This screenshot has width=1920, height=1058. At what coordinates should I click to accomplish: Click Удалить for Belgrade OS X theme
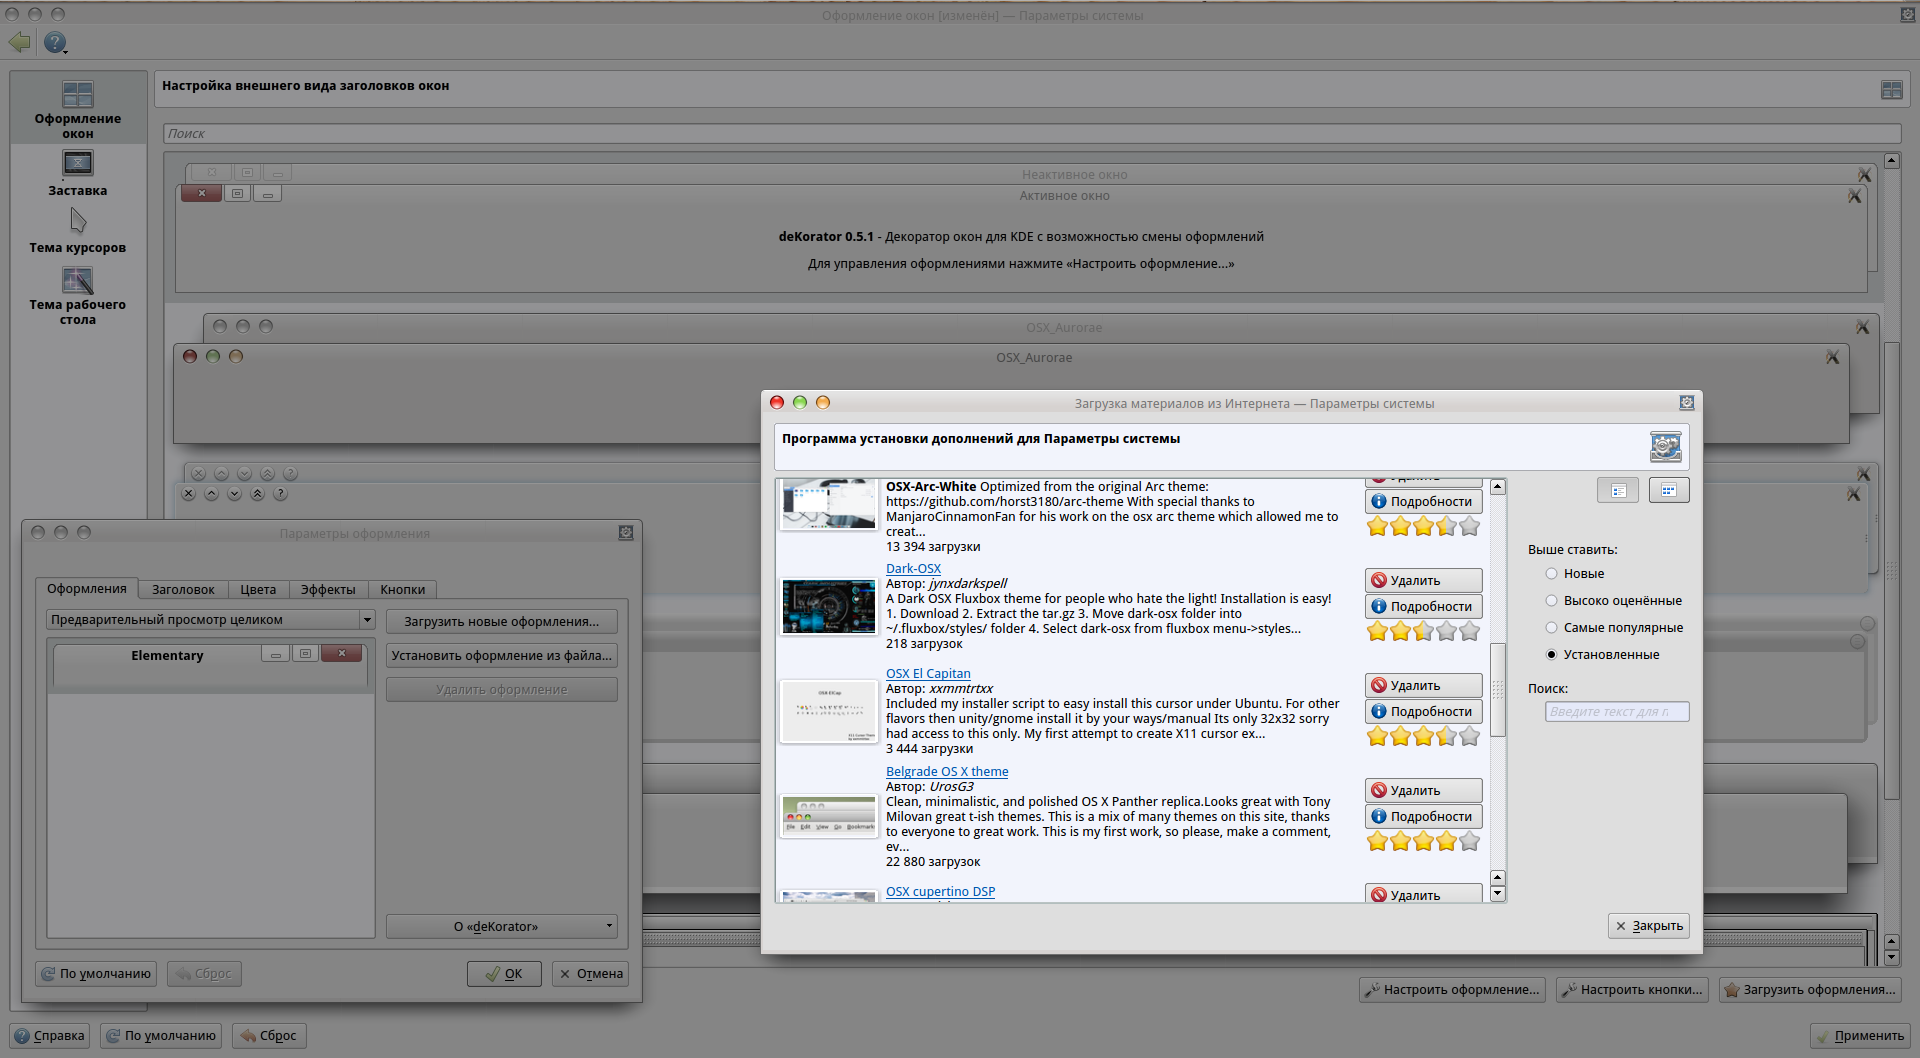point(1424,791)
